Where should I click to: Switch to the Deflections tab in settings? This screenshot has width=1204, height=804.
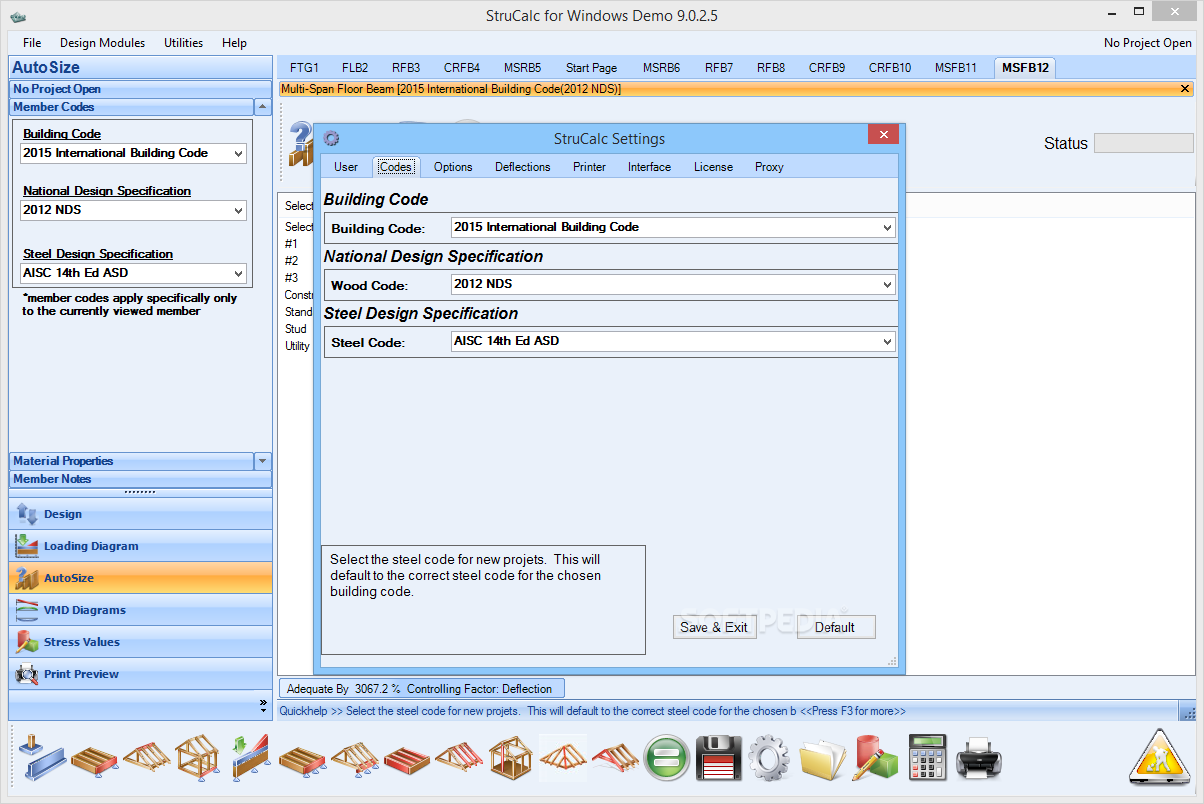point(523,167)
